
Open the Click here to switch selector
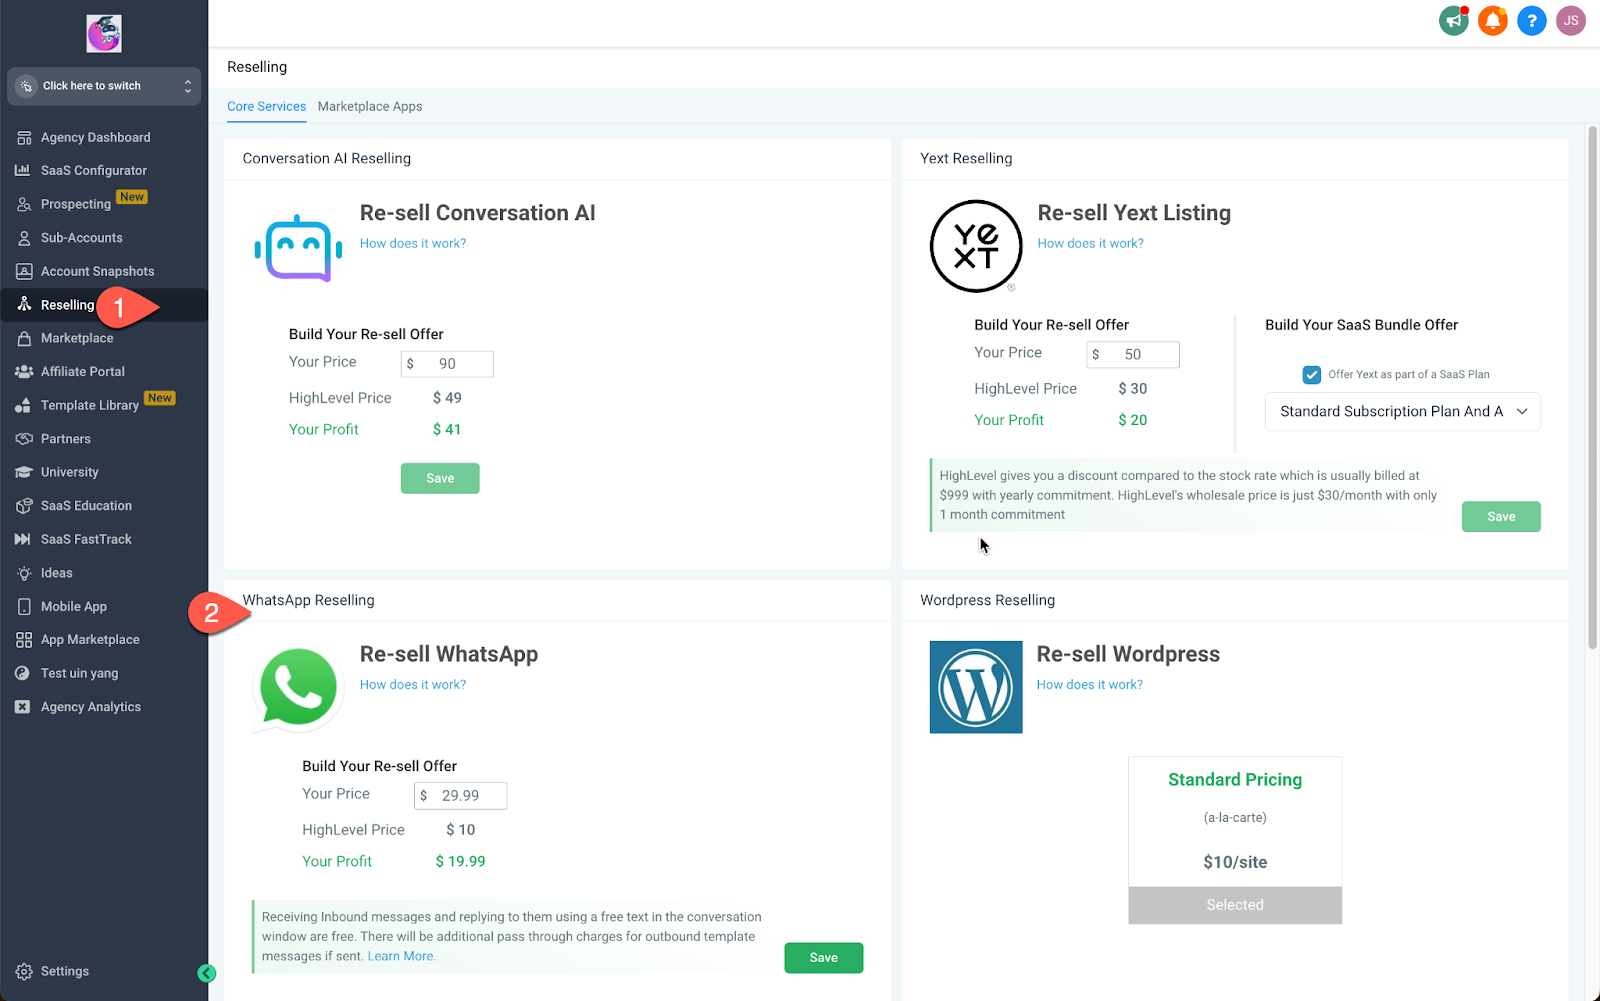click(x=104, y=86)
